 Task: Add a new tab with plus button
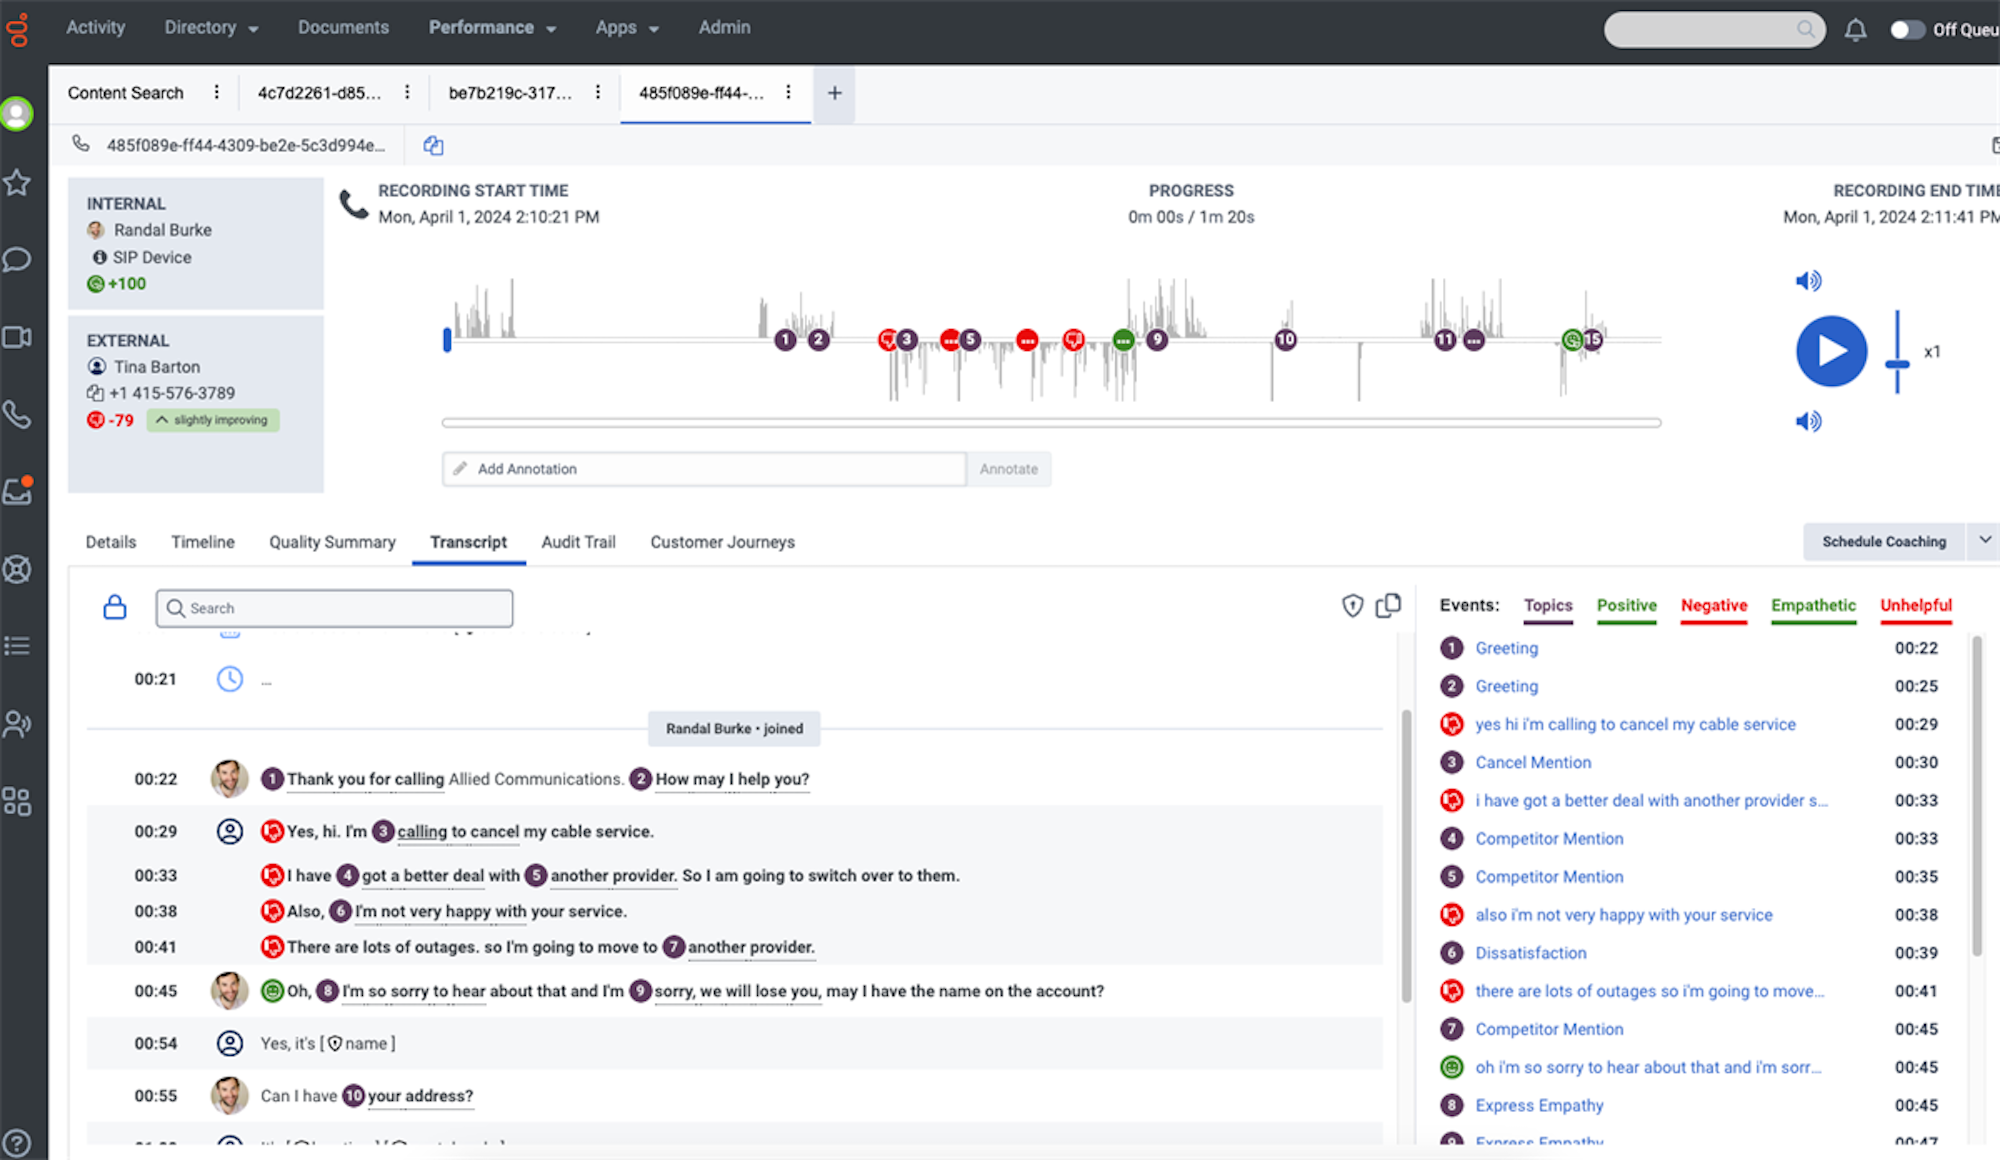click(x=834, y=93)
